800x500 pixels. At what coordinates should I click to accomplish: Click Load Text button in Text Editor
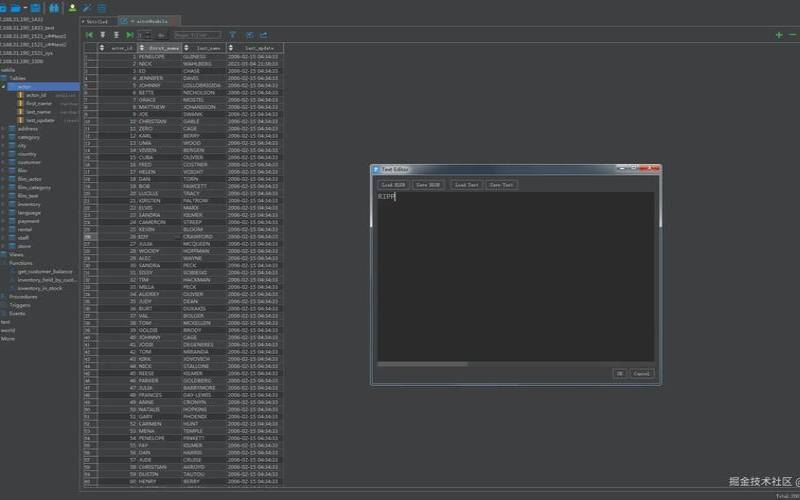pos(466,185)
